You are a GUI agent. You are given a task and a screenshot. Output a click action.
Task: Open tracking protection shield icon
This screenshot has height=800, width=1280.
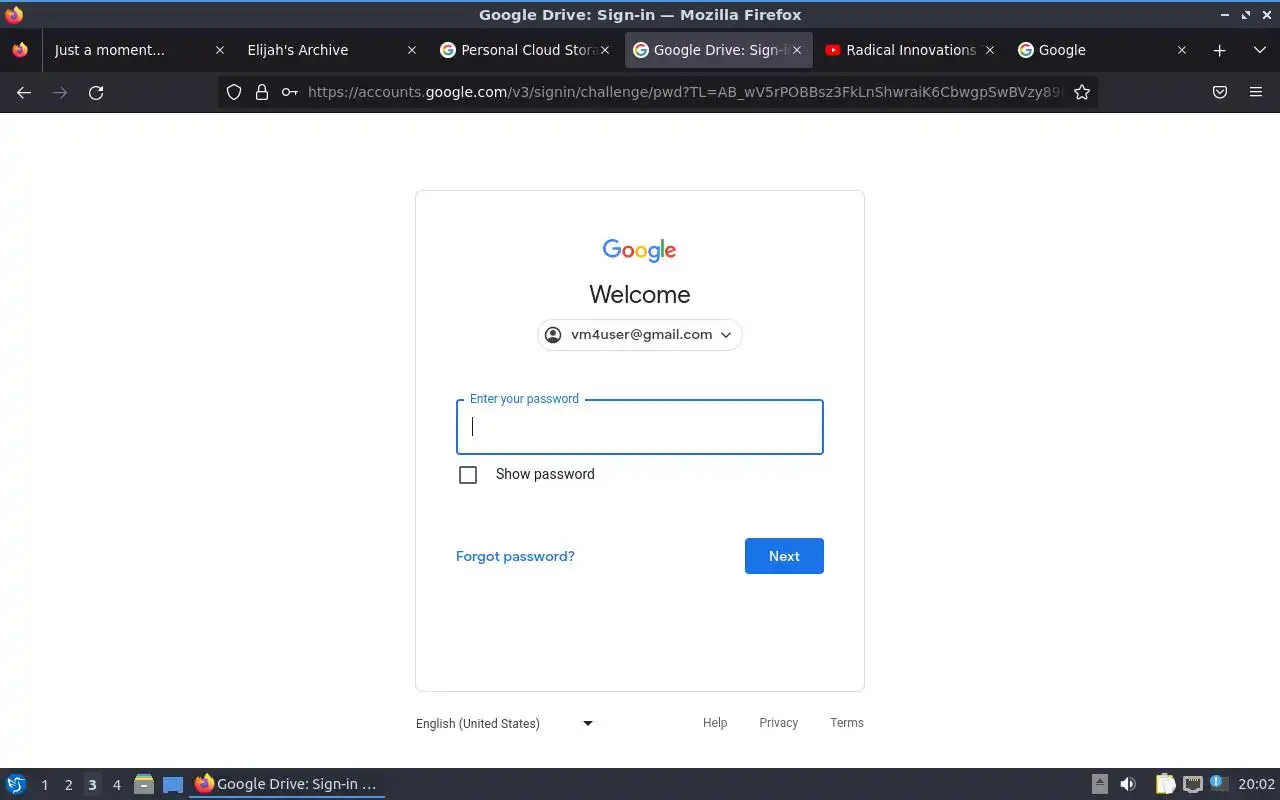[234, 92]
